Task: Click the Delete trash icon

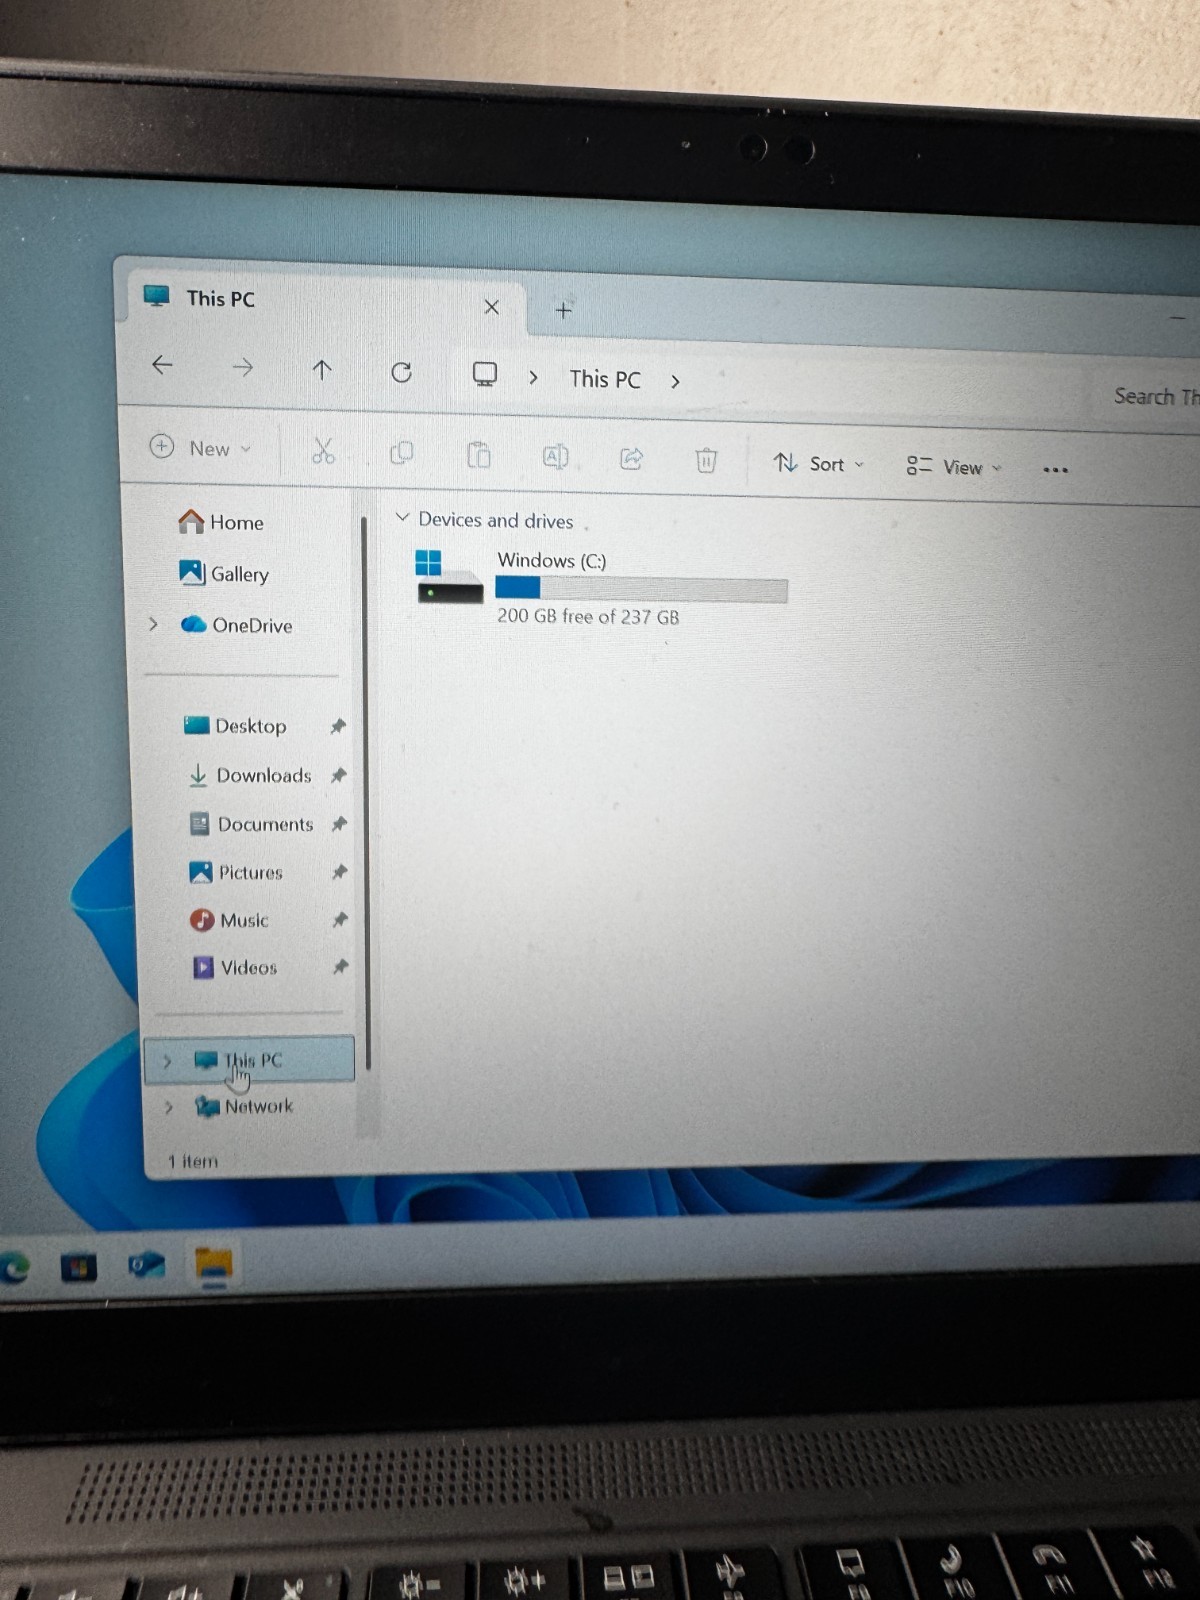Action: 706,460
